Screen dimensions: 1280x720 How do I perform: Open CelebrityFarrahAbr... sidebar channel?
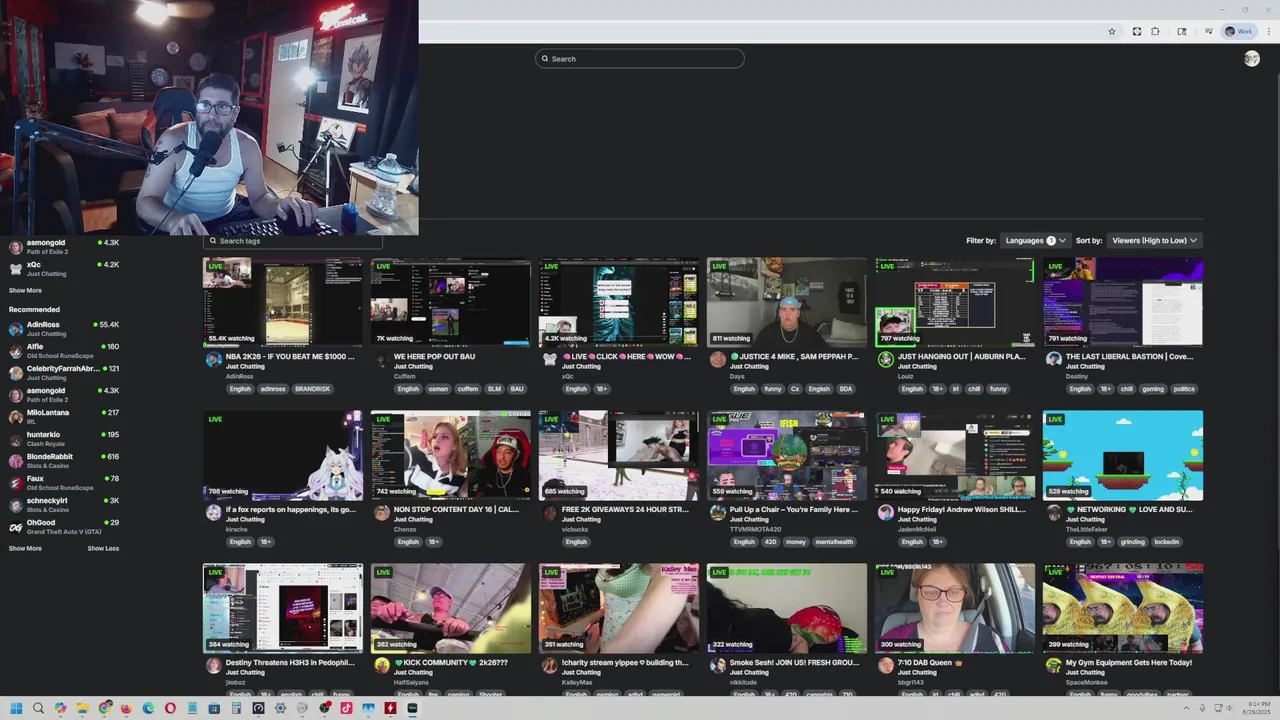(x=64, y=373)
